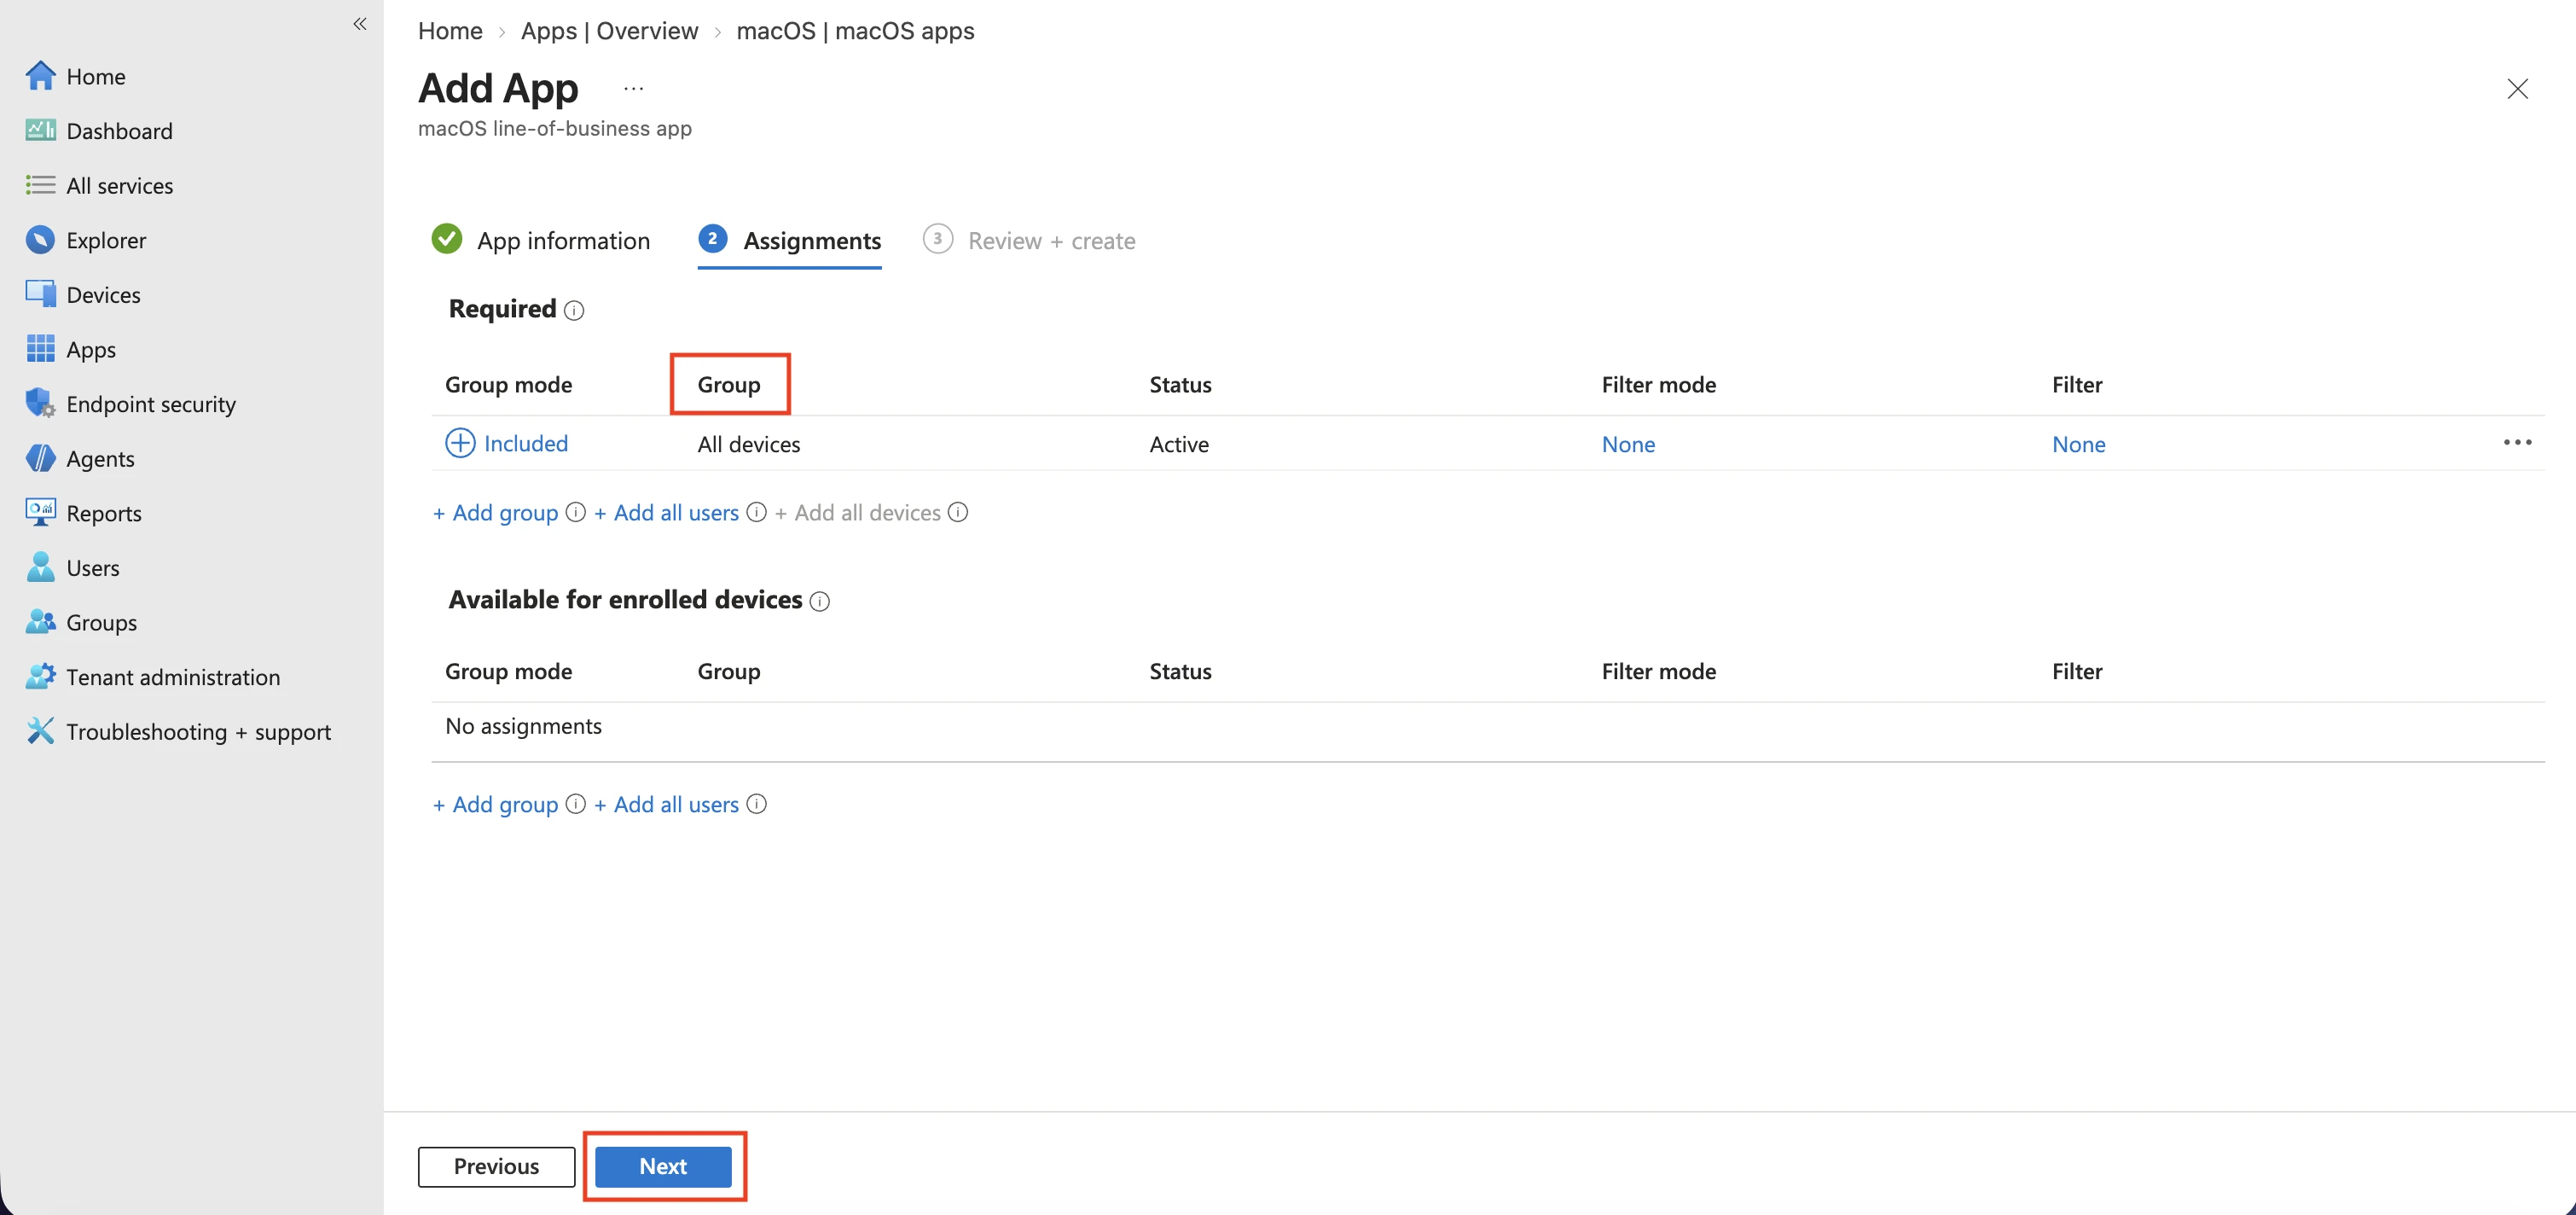Screen dimensions: 2576x1215
Task: Open the Dashboard chart icon
Action: (x=40, y=131)
